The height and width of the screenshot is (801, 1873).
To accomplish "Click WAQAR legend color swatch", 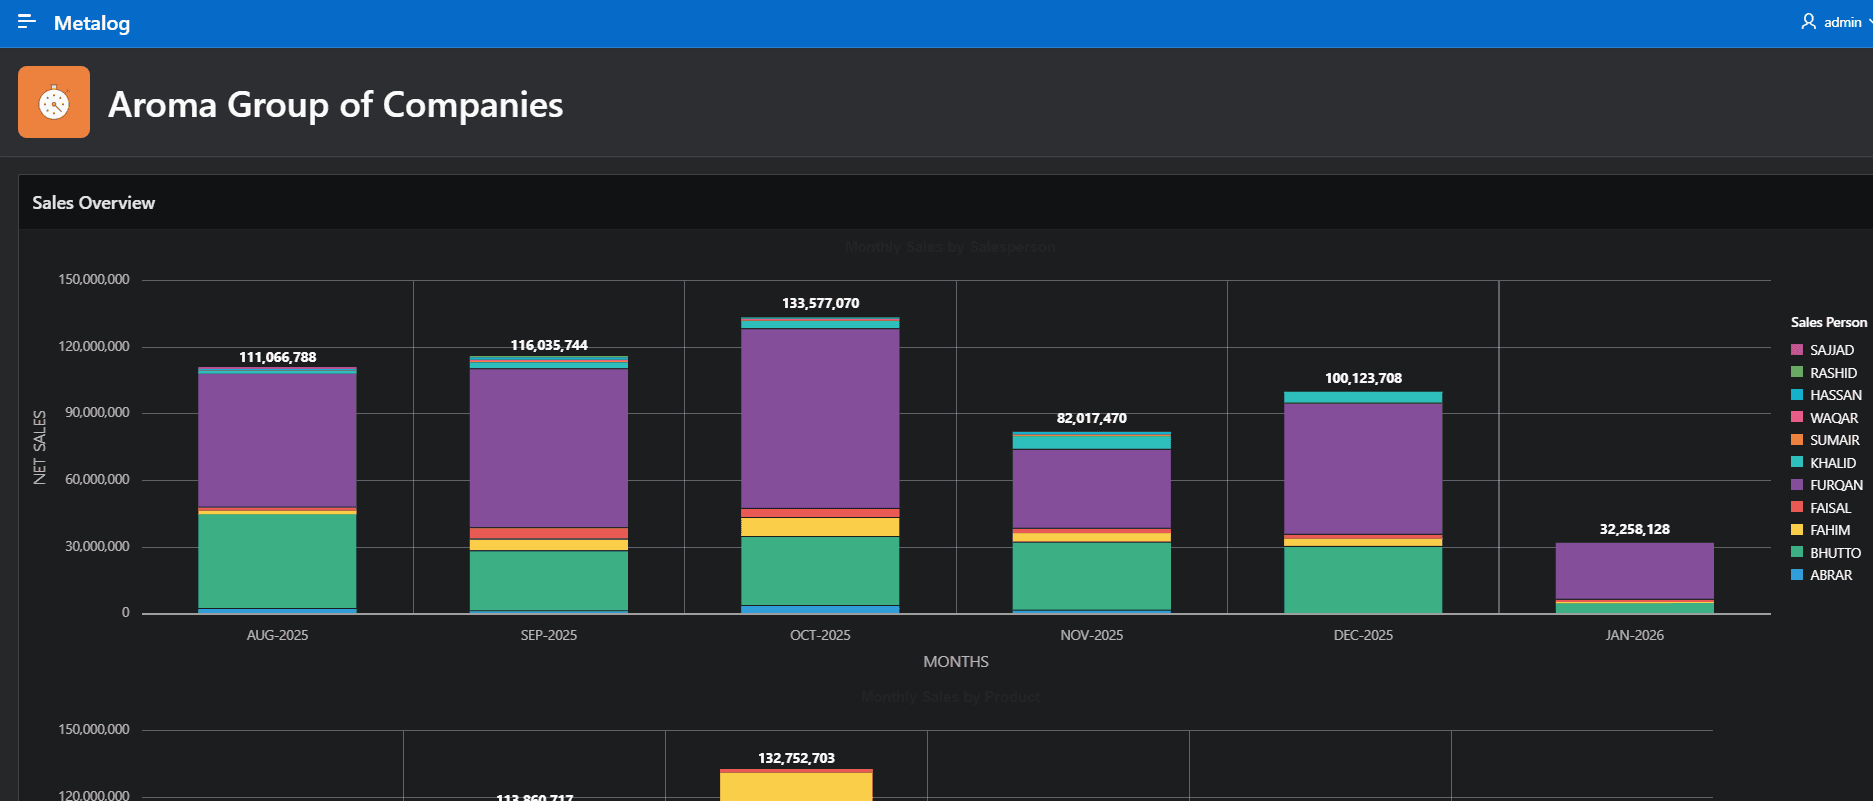I will click(1797, 418).
